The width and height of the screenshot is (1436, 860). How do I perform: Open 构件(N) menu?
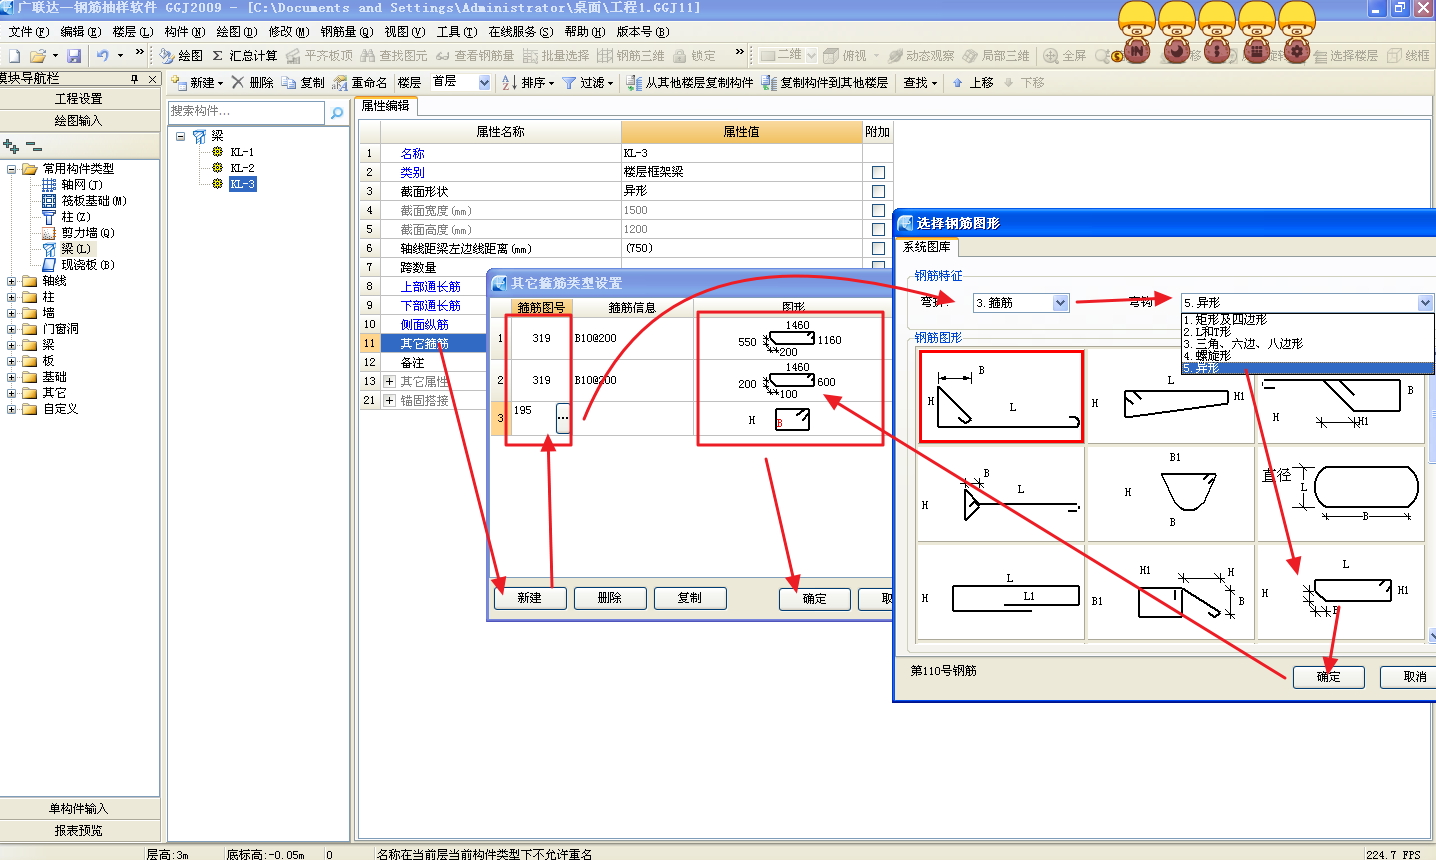[x=184, y=32]
